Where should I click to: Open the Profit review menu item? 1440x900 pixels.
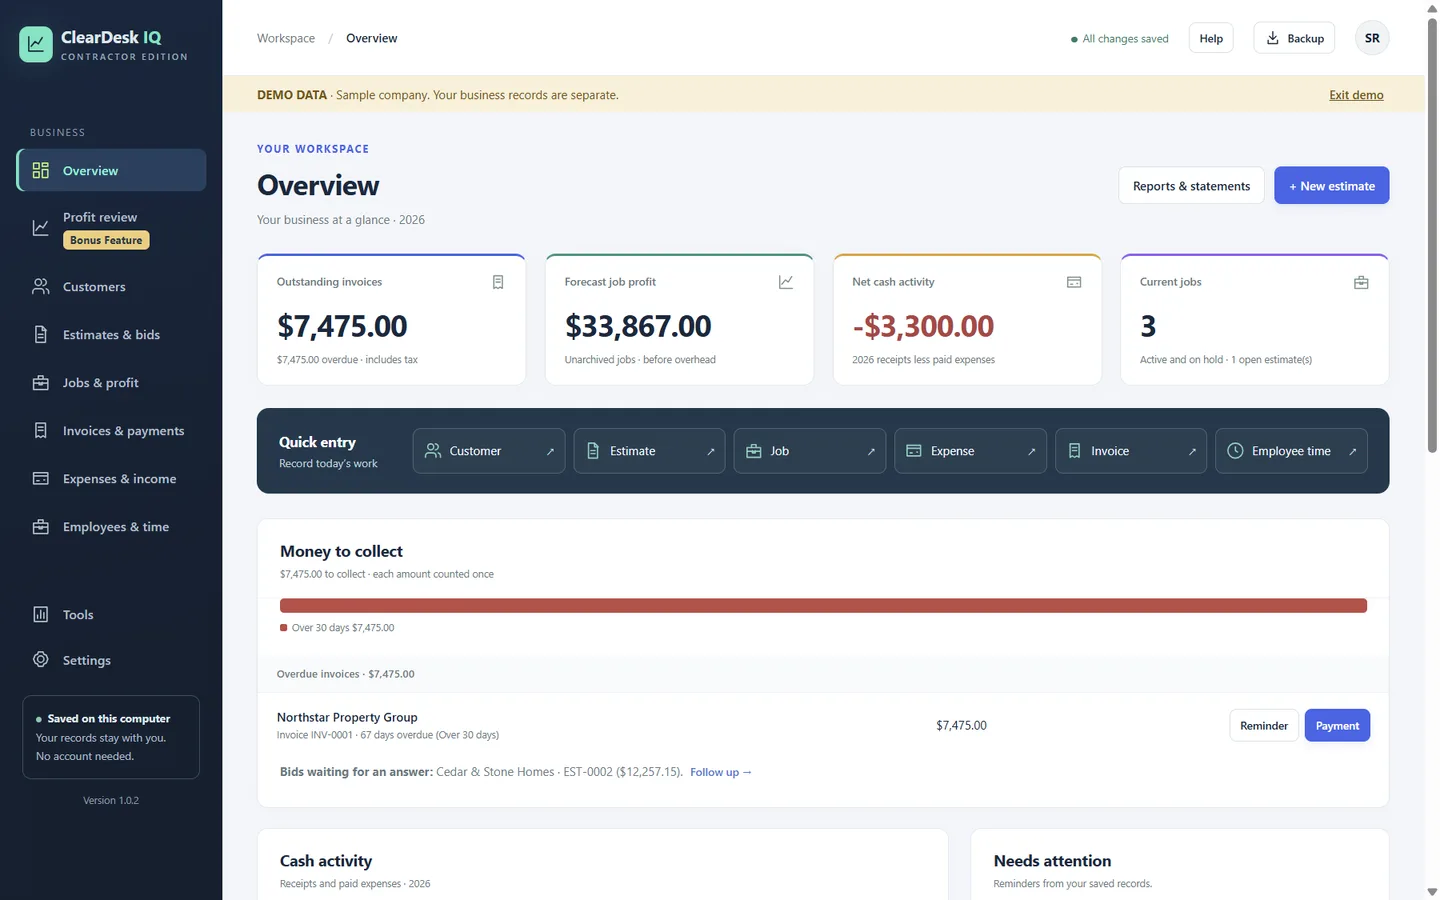pos(111,228)
